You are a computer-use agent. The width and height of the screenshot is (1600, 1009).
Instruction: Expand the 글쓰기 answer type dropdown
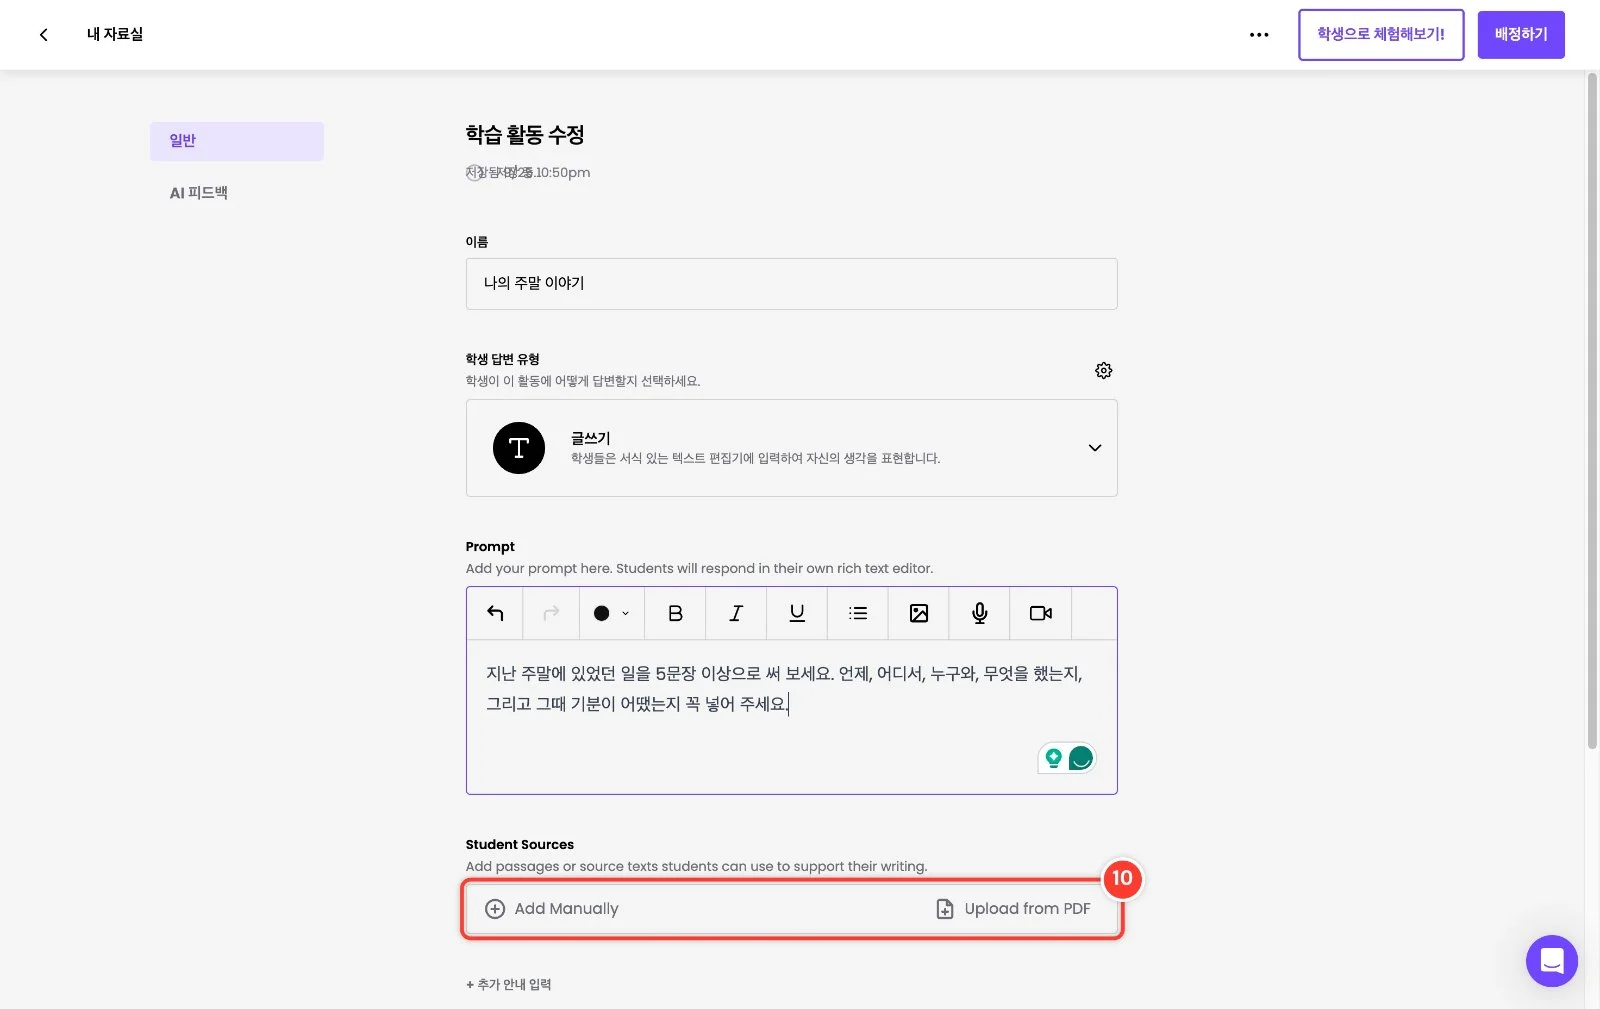1095,448
